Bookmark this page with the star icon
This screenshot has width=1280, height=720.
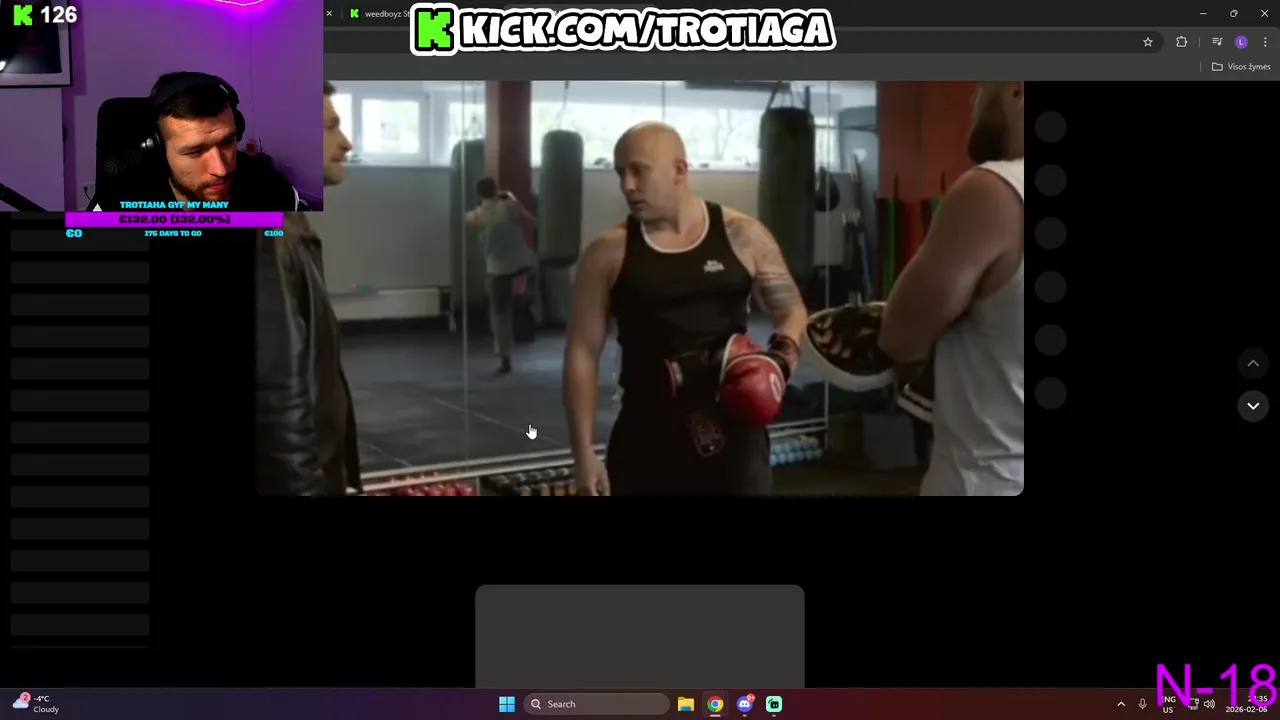(1148, 42)
